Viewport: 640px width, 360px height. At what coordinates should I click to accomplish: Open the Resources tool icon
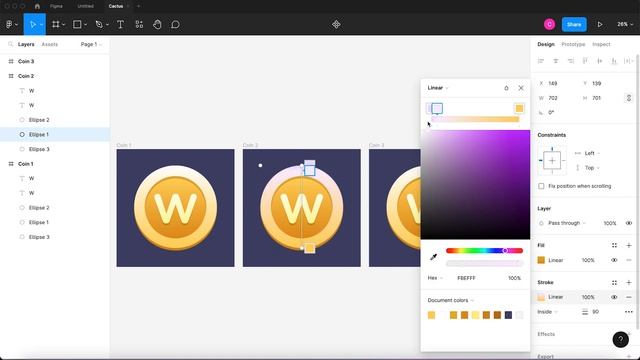(139, 24)
